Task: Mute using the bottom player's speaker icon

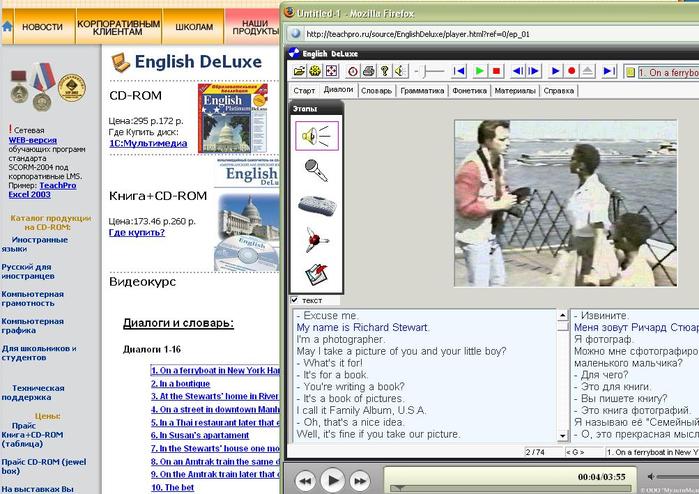Action: pyautogui.click(x=651, y=477)
